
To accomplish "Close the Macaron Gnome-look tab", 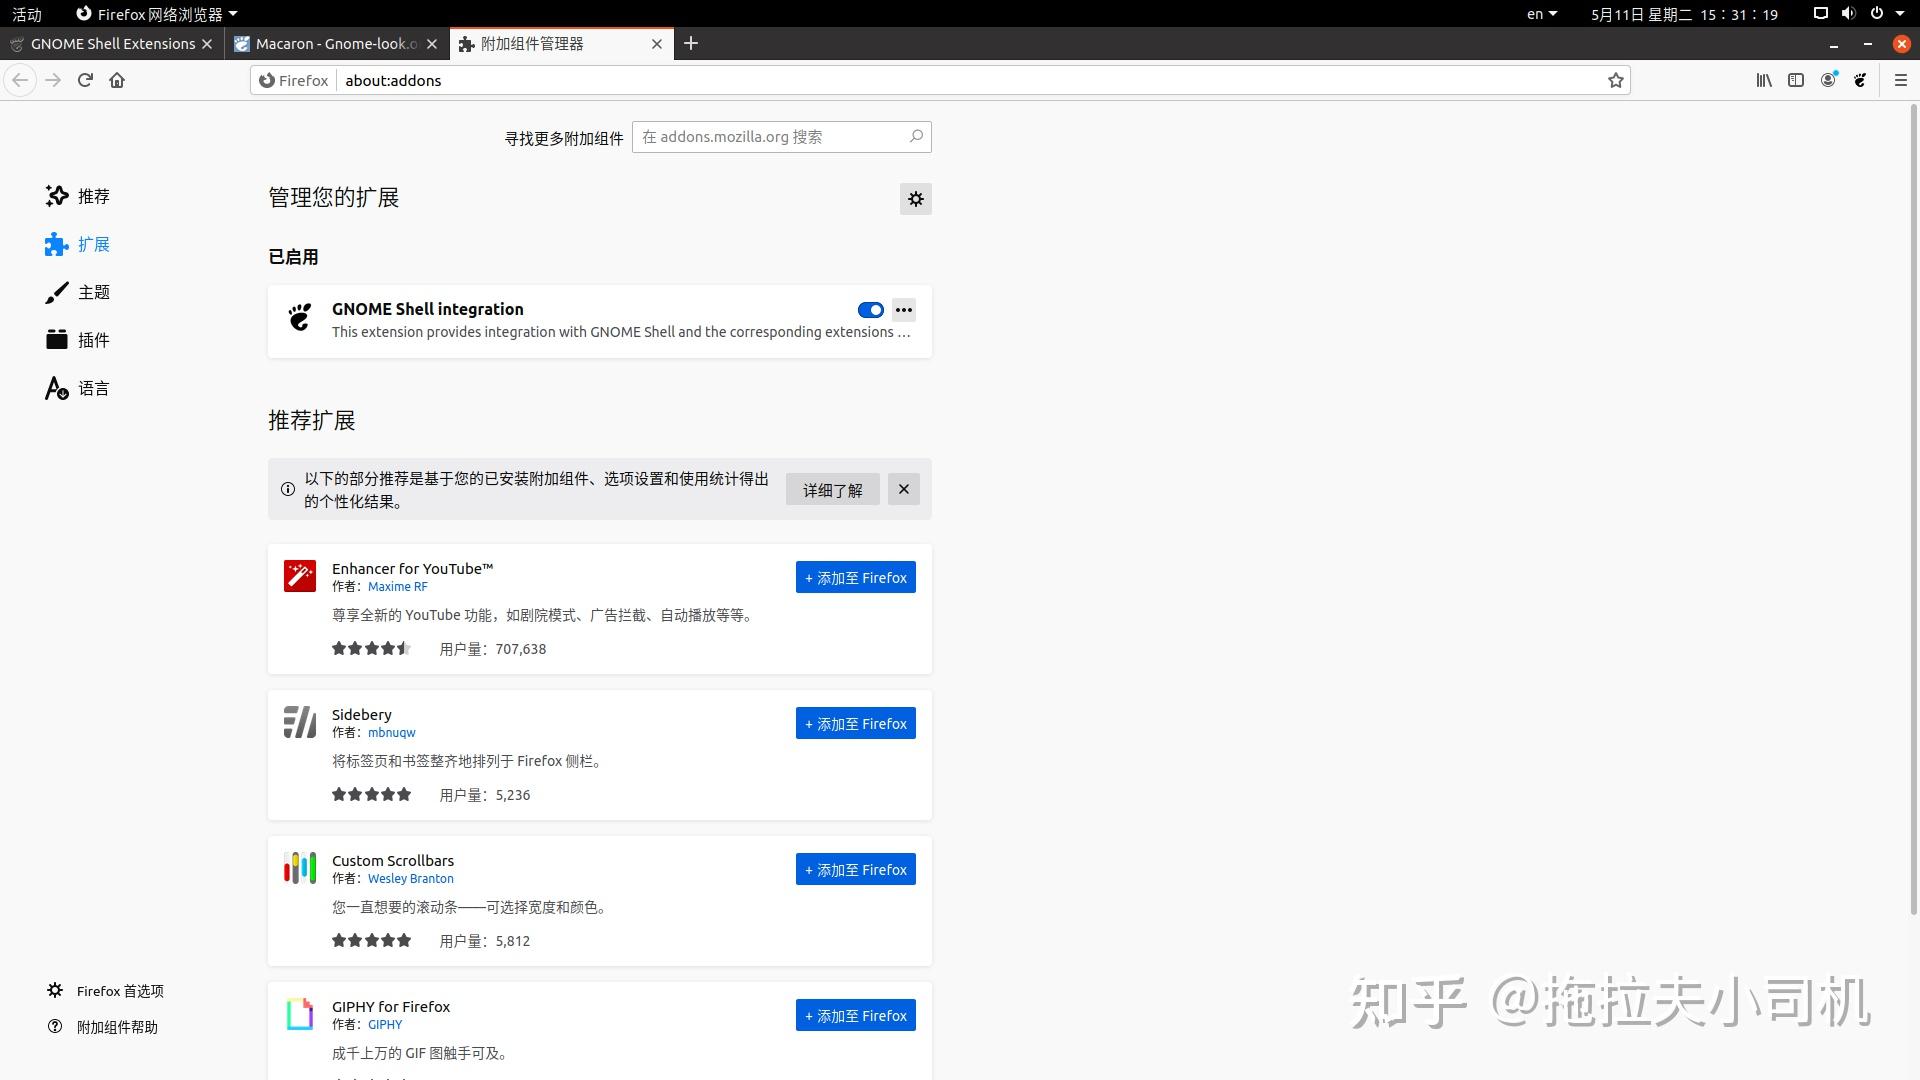I will point(432,44).
